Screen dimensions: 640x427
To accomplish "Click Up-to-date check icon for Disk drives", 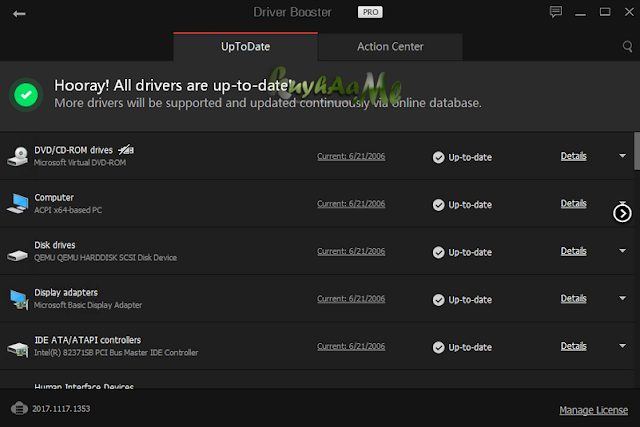I will tap(438, 252).
